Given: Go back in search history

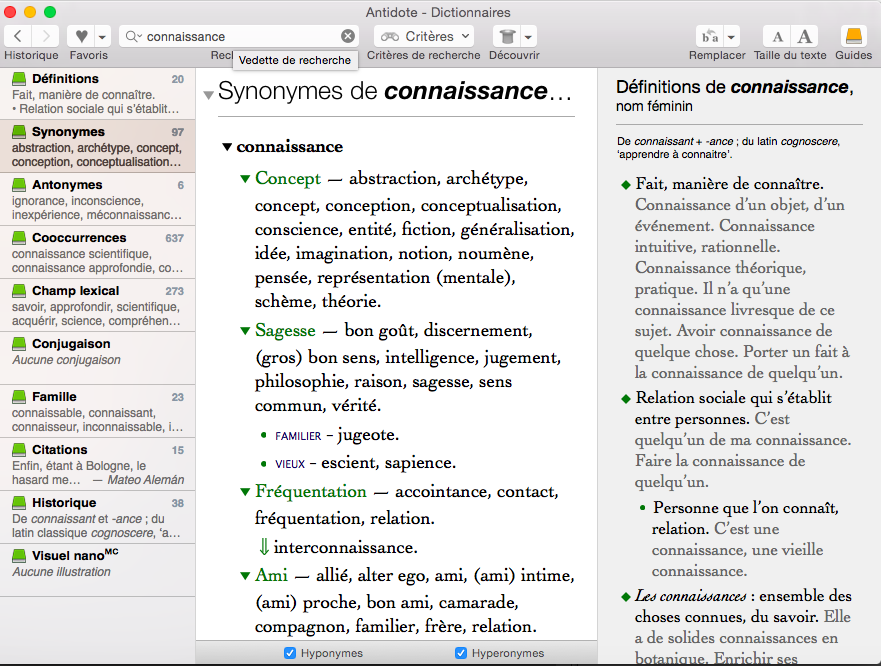Looking at the screenshot, I should 18,37.
